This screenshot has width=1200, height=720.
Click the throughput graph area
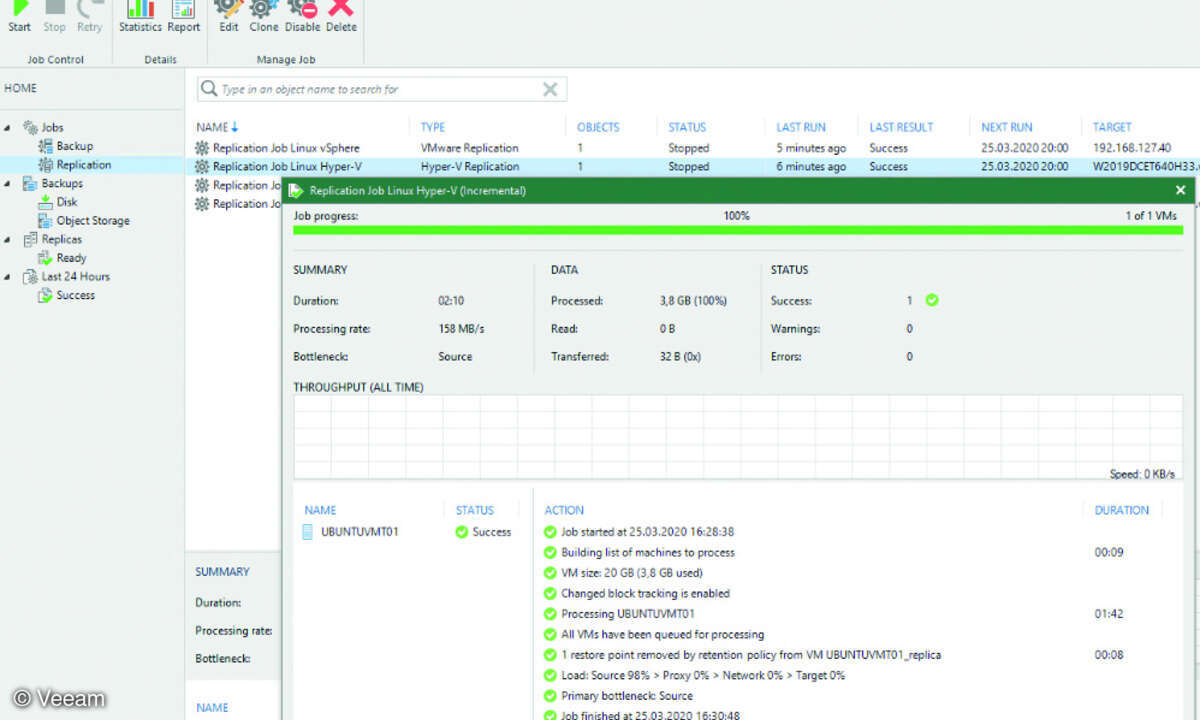pyautogui.click(x=738, y=439)
